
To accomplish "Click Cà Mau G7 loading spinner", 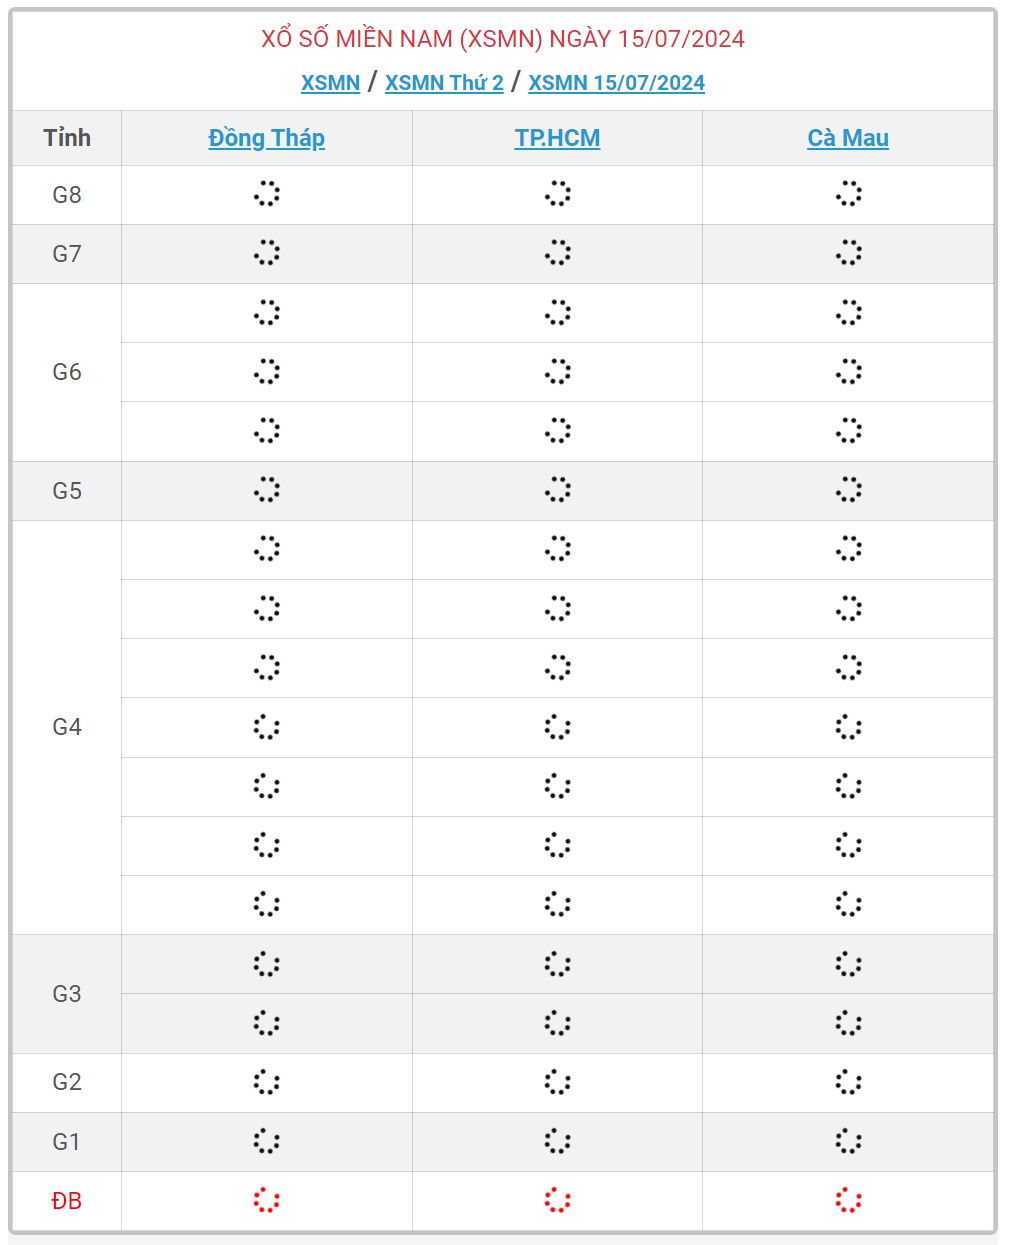I will 848,253.
